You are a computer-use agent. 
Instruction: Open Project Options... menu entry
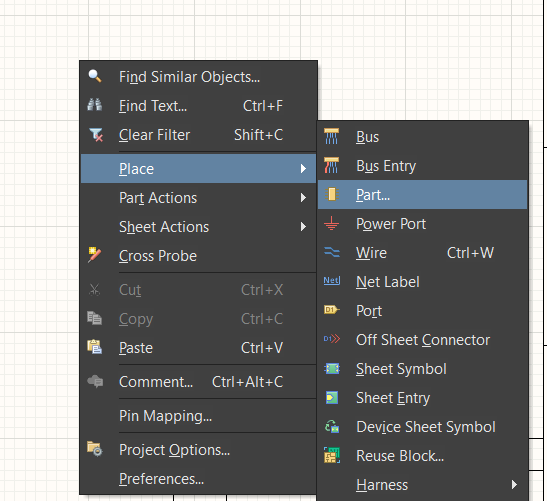(198, 450)
